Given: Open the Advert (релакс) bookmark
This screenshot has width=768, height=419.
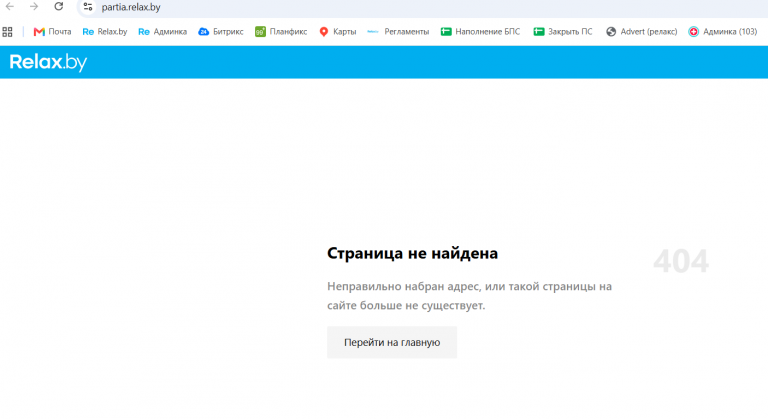Looking at the screenshot, I should click(642, 32).
